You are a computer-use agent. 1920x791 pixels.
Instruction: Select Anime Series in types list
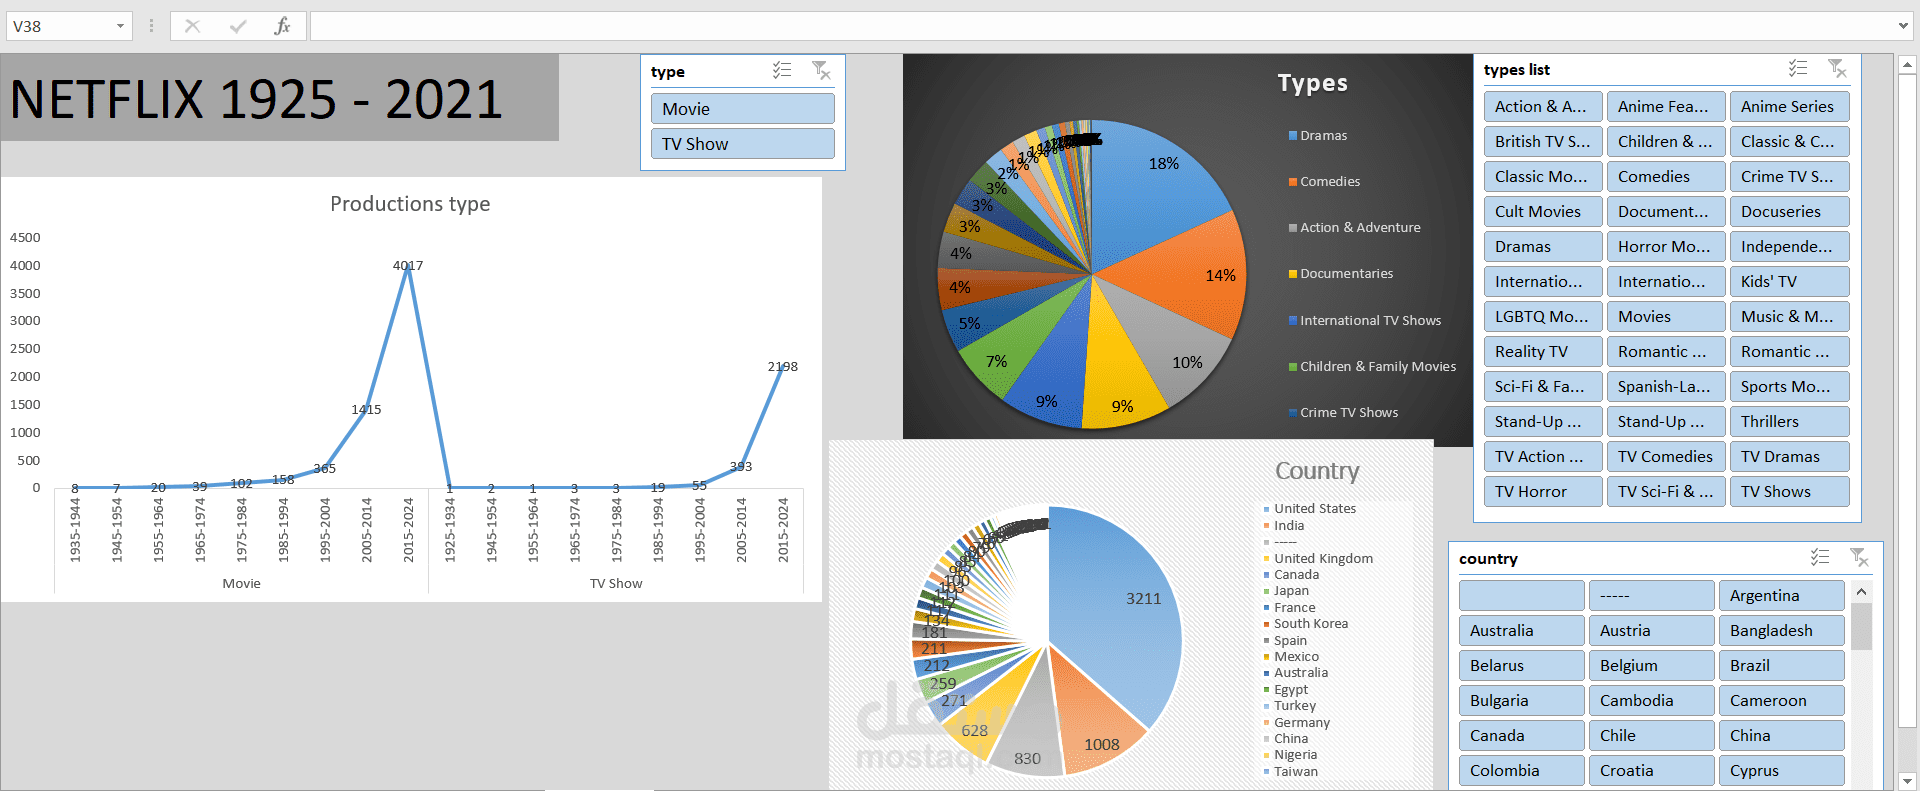tap(1789, 107)
